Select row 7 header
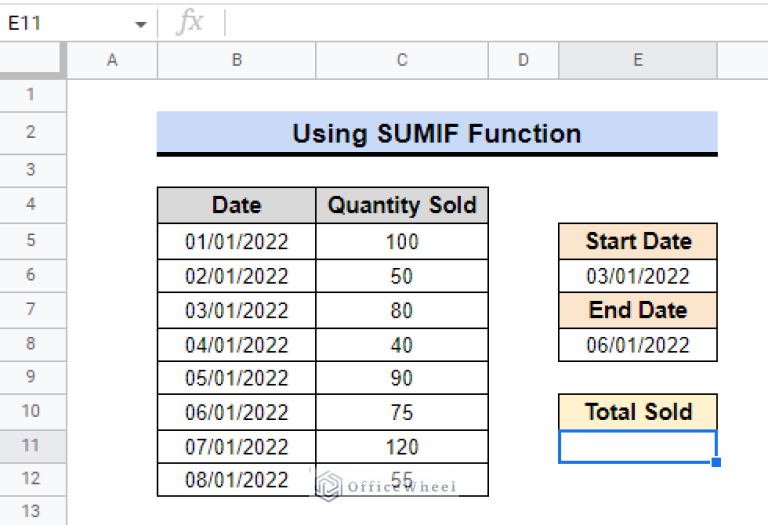This screenshot has width=768, height=525. [32, 310]
